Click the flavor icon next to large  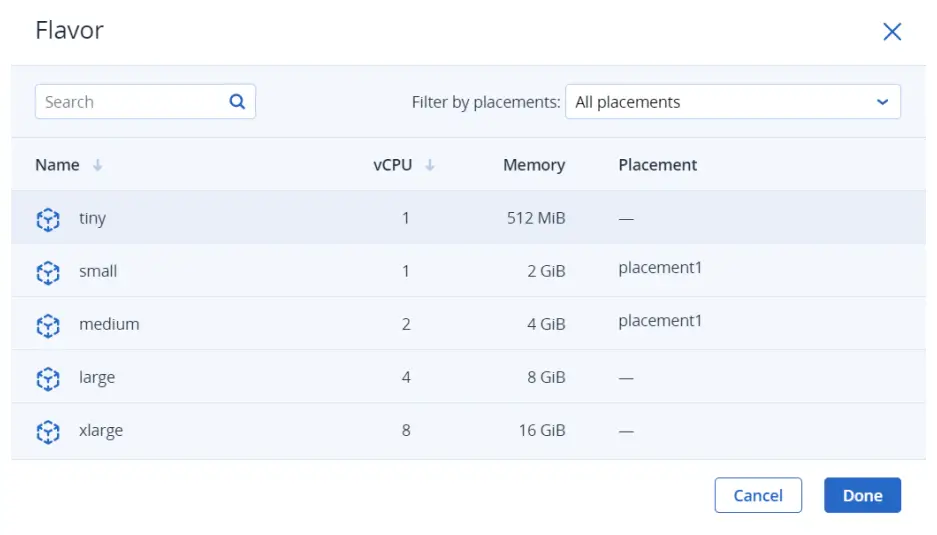click(48, 378)
